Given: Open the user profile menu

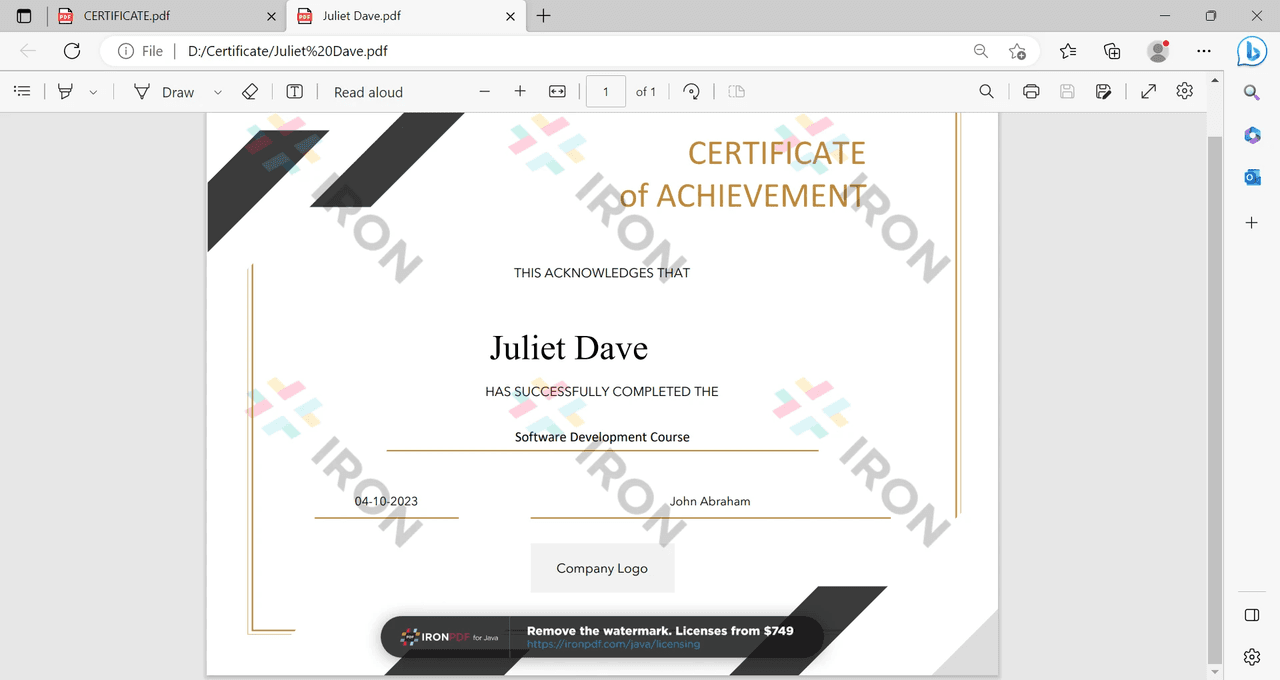Looking at the screenshot, I should tap(1158, 51).
